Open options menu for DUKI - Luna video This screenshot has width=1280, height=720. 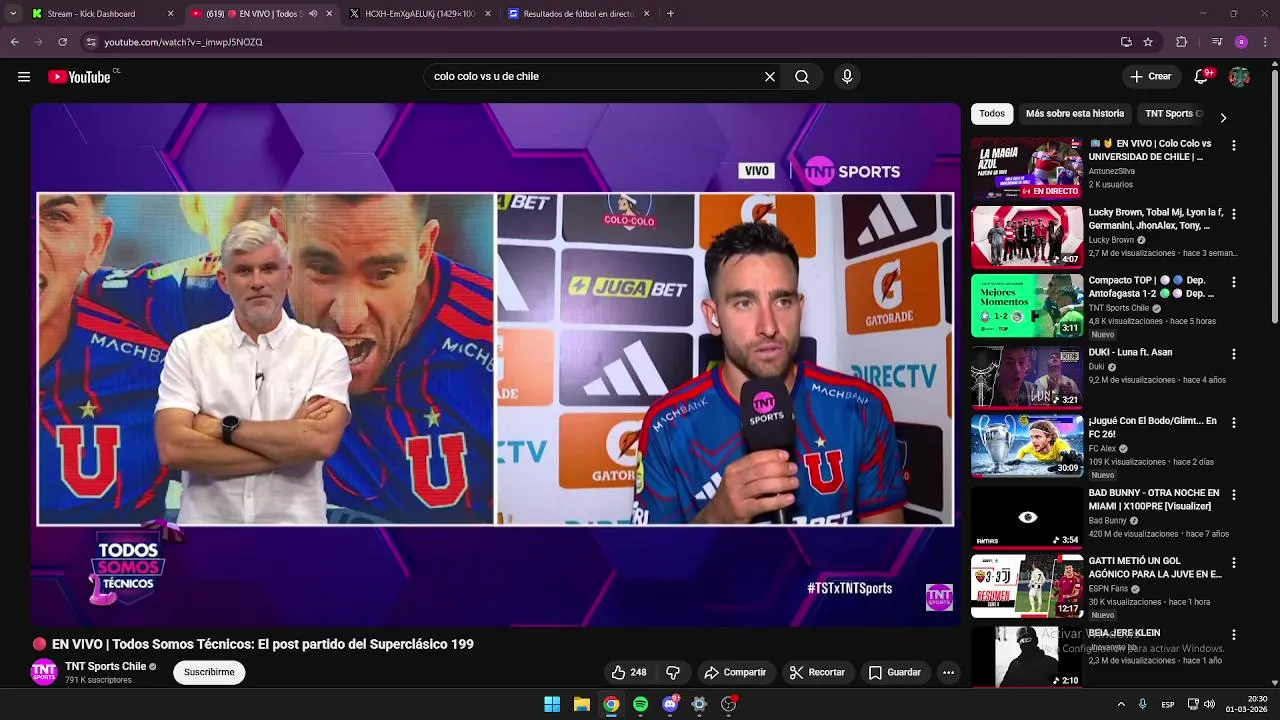point(1233,354)
